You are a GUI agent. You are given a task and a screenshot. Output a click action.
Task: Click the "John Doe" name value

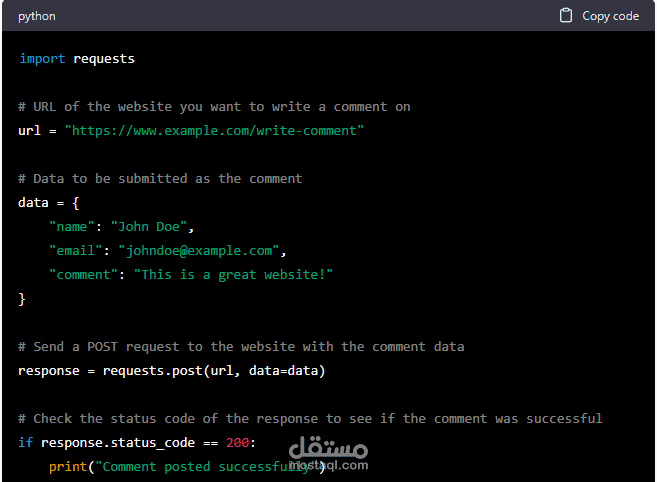point(149,227)
